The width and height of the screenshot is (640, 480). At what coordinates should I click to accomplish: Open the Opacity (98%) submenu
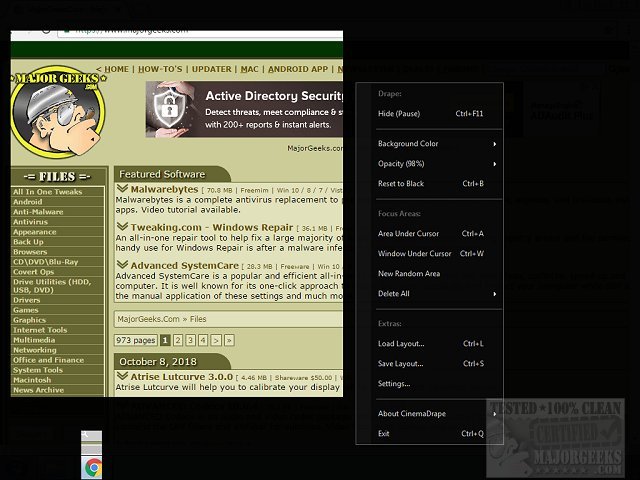point(439,164)
